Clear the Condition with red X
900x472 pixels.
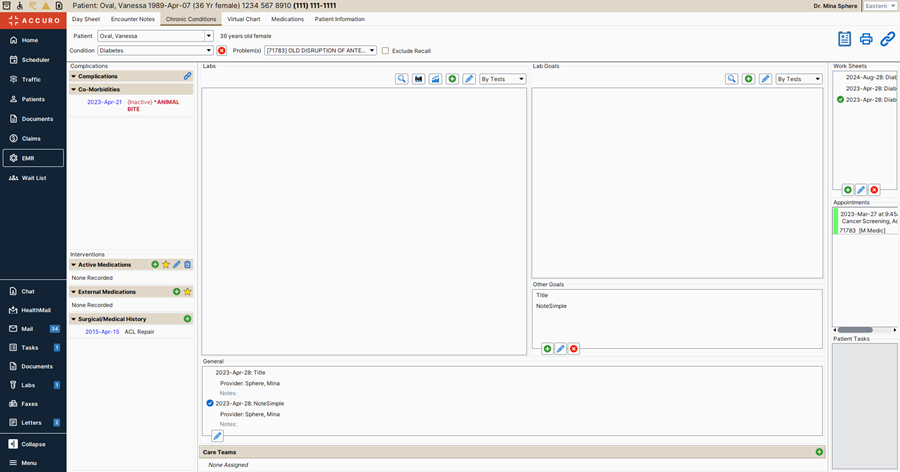pyautogui.click(x=222, y=50)
